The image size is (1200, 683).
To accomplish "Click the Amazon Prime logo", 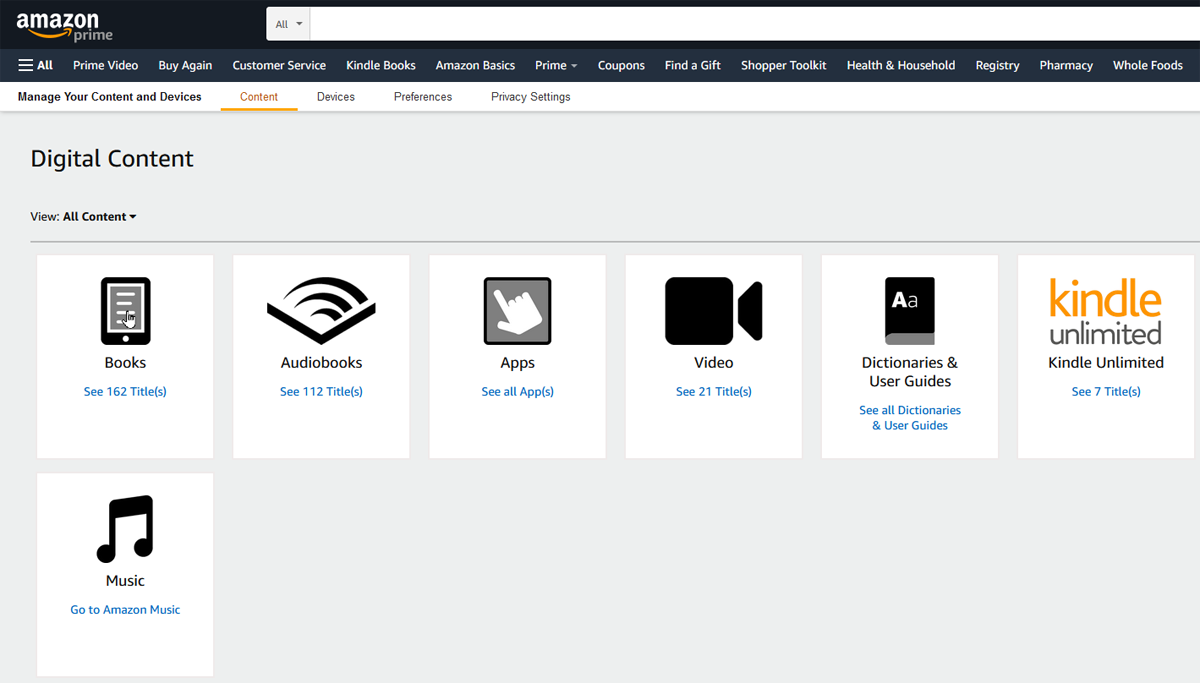I will coord(64,23).
